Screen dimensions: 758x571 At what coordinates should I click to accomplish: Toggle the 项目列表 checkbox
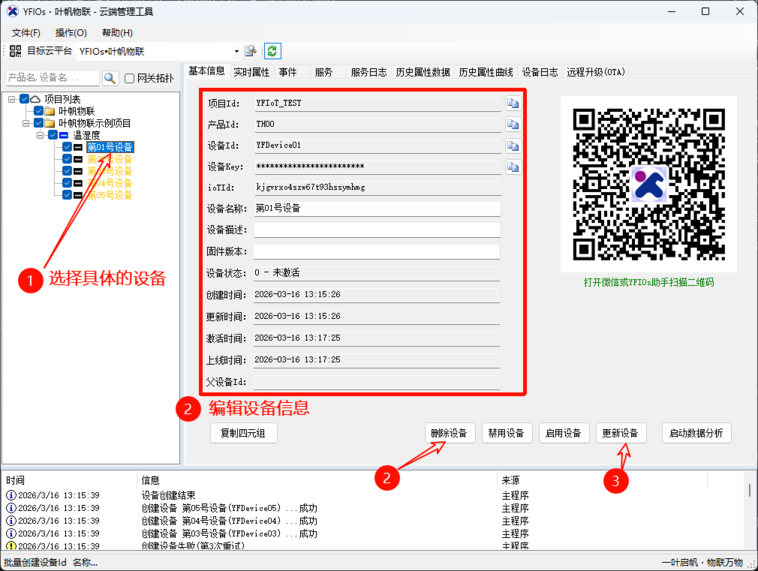(24, 99)
